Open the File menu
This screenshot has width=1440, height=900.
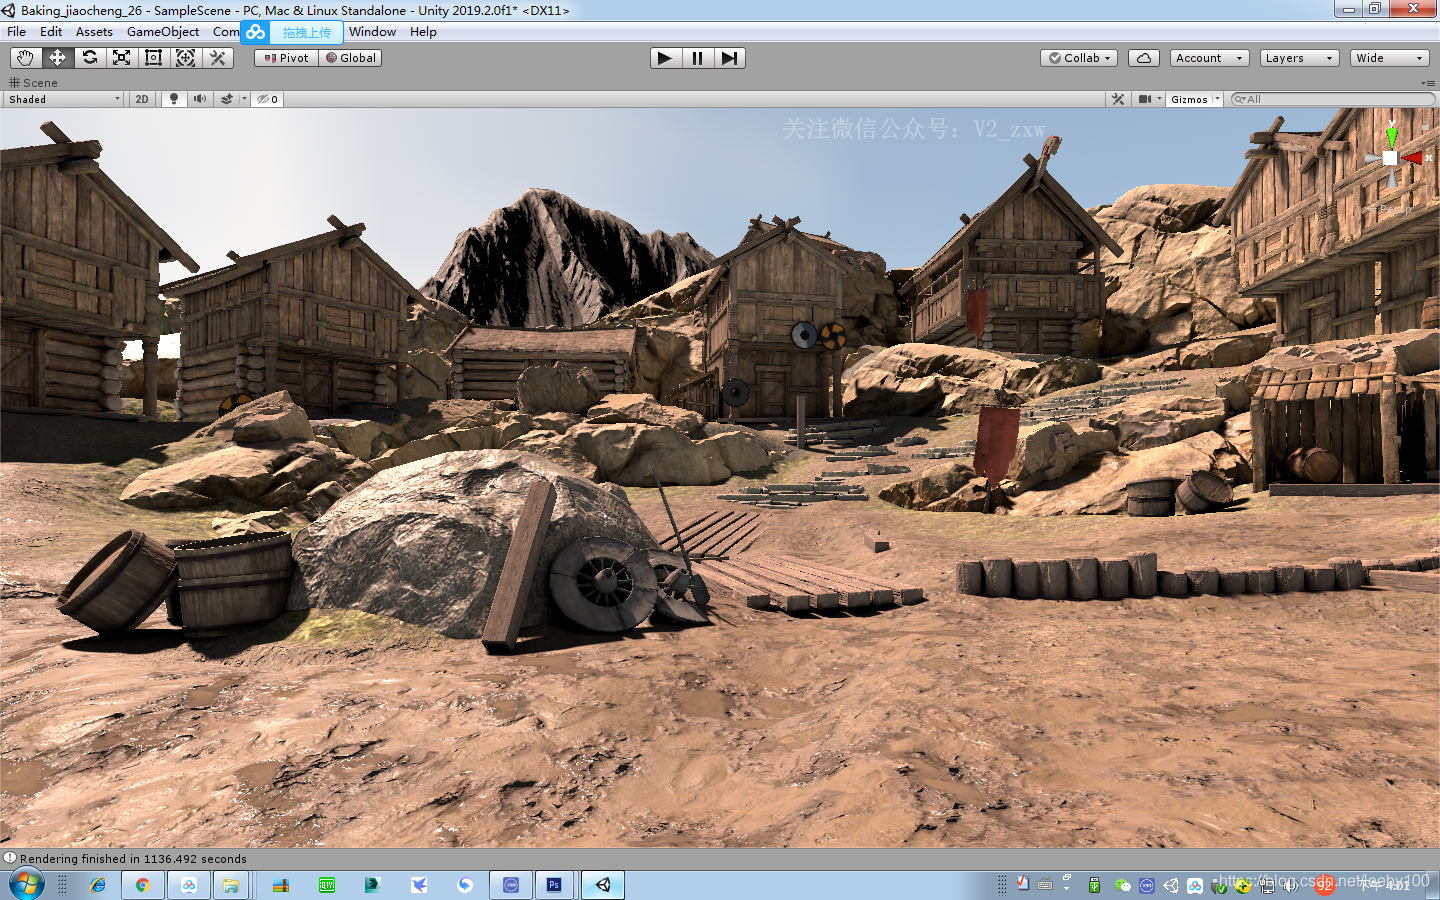pyautogui.click(x=17, y=32)
